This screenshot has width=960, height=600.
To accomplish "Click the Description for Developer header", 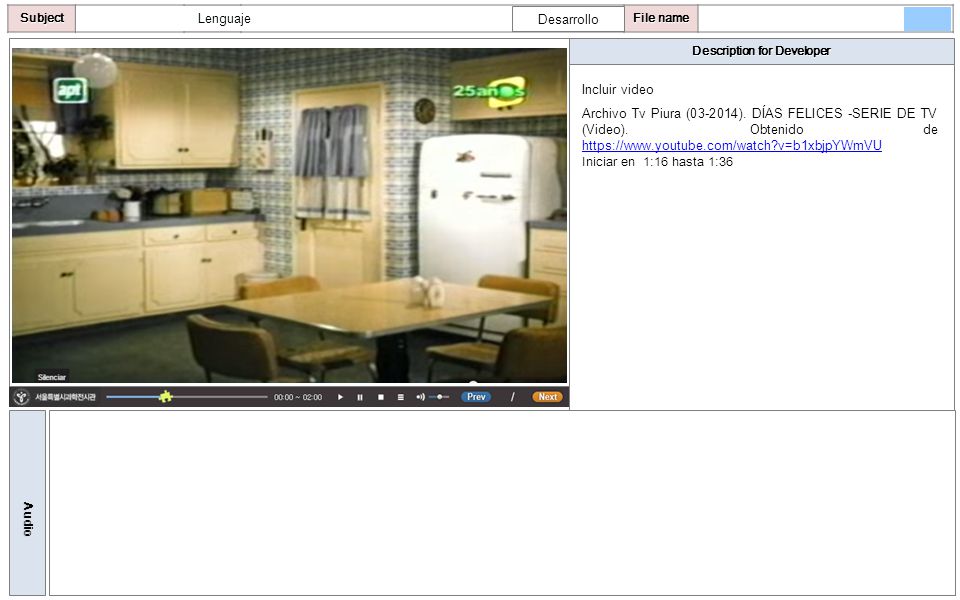I will pyautogui.click(x=762, y=51).
